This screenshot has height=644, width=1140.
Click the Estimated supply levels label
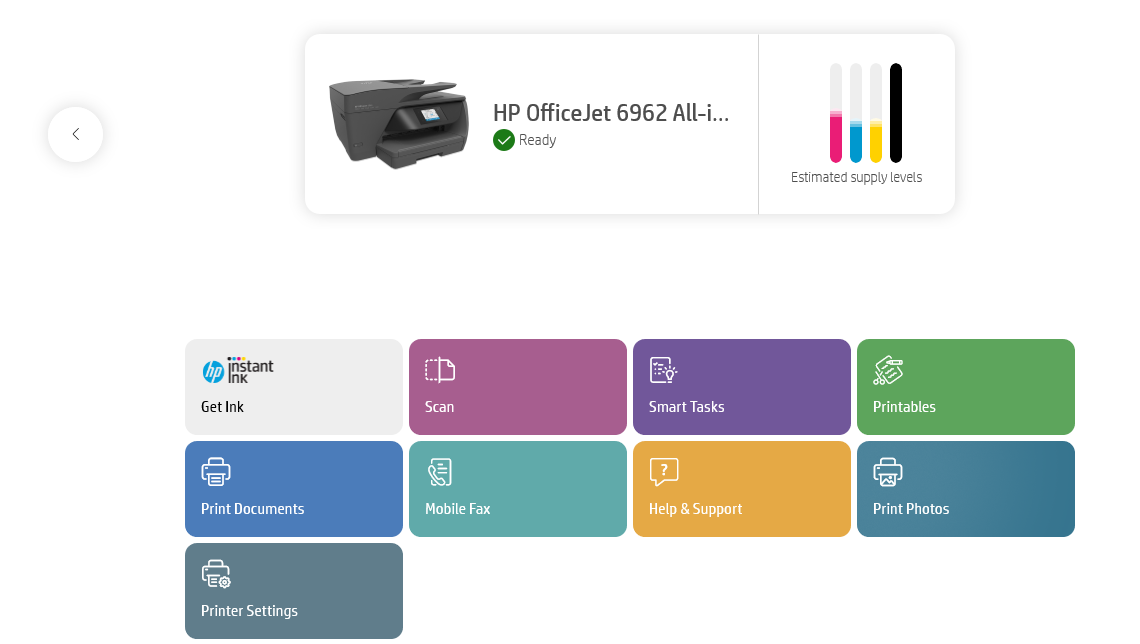pyautogui.click(x=856, y=177)
